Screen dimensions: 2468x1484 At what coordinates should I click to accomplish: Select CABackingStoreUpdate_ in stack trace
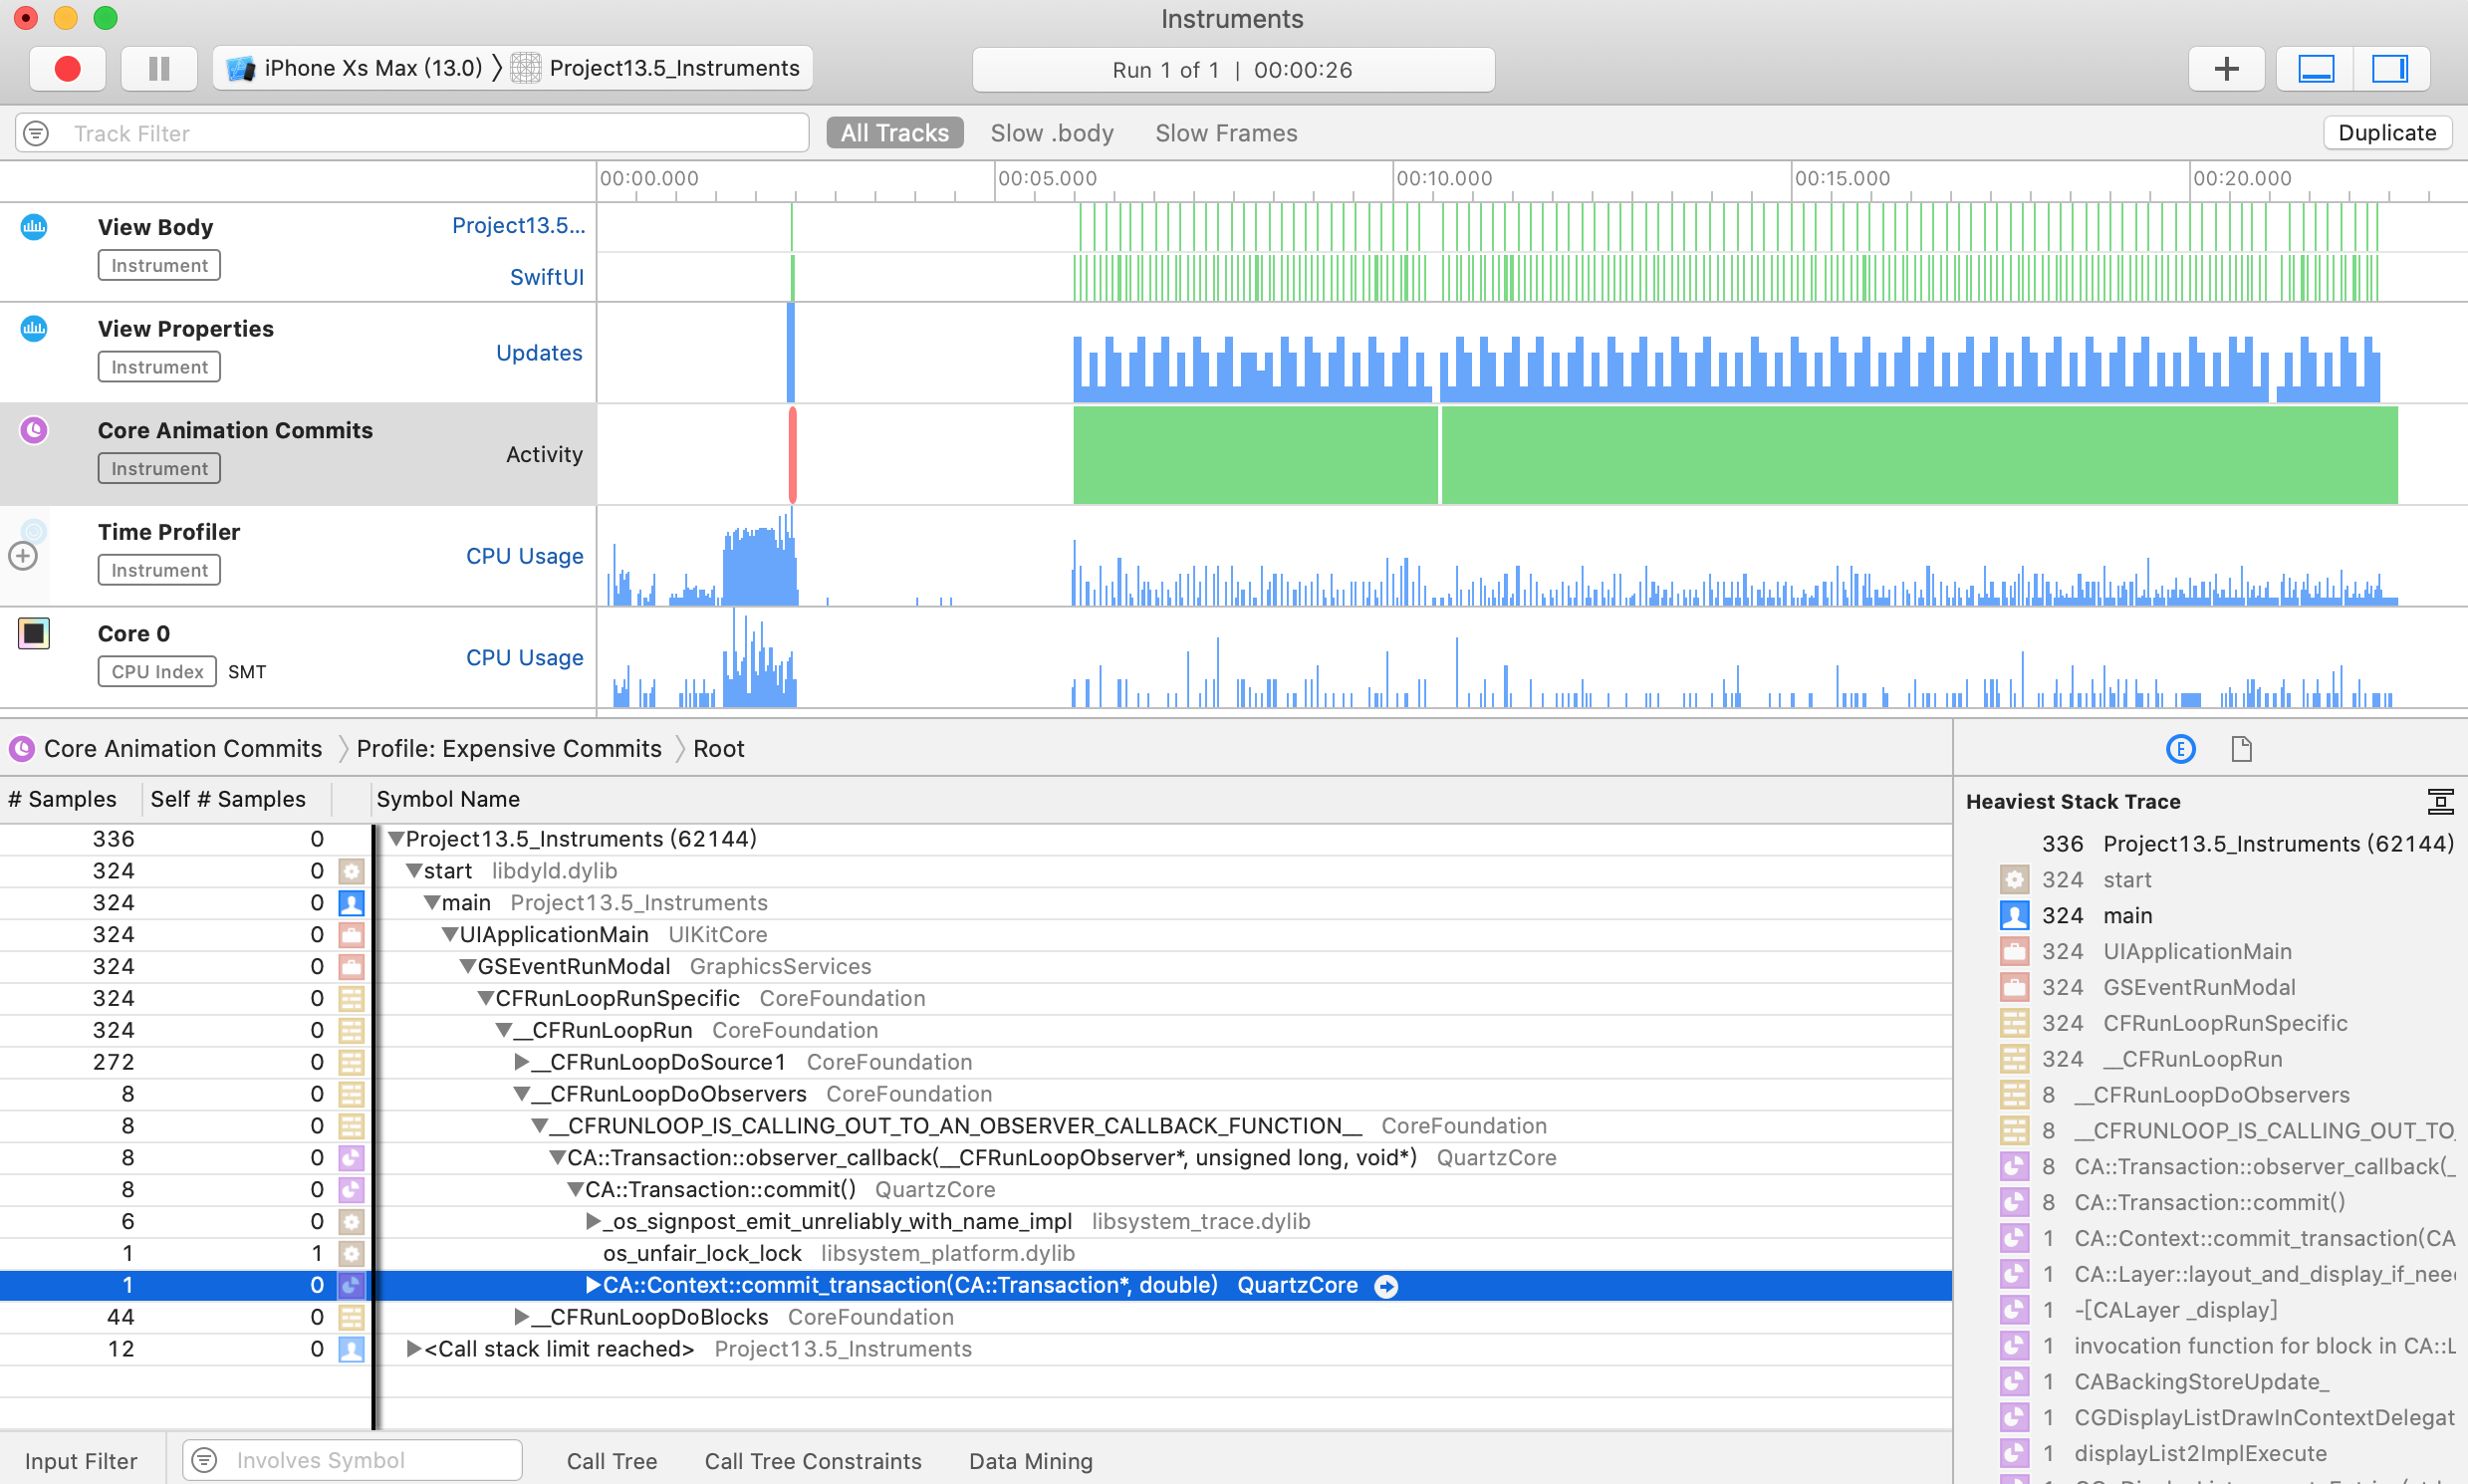(2202, 1382)
